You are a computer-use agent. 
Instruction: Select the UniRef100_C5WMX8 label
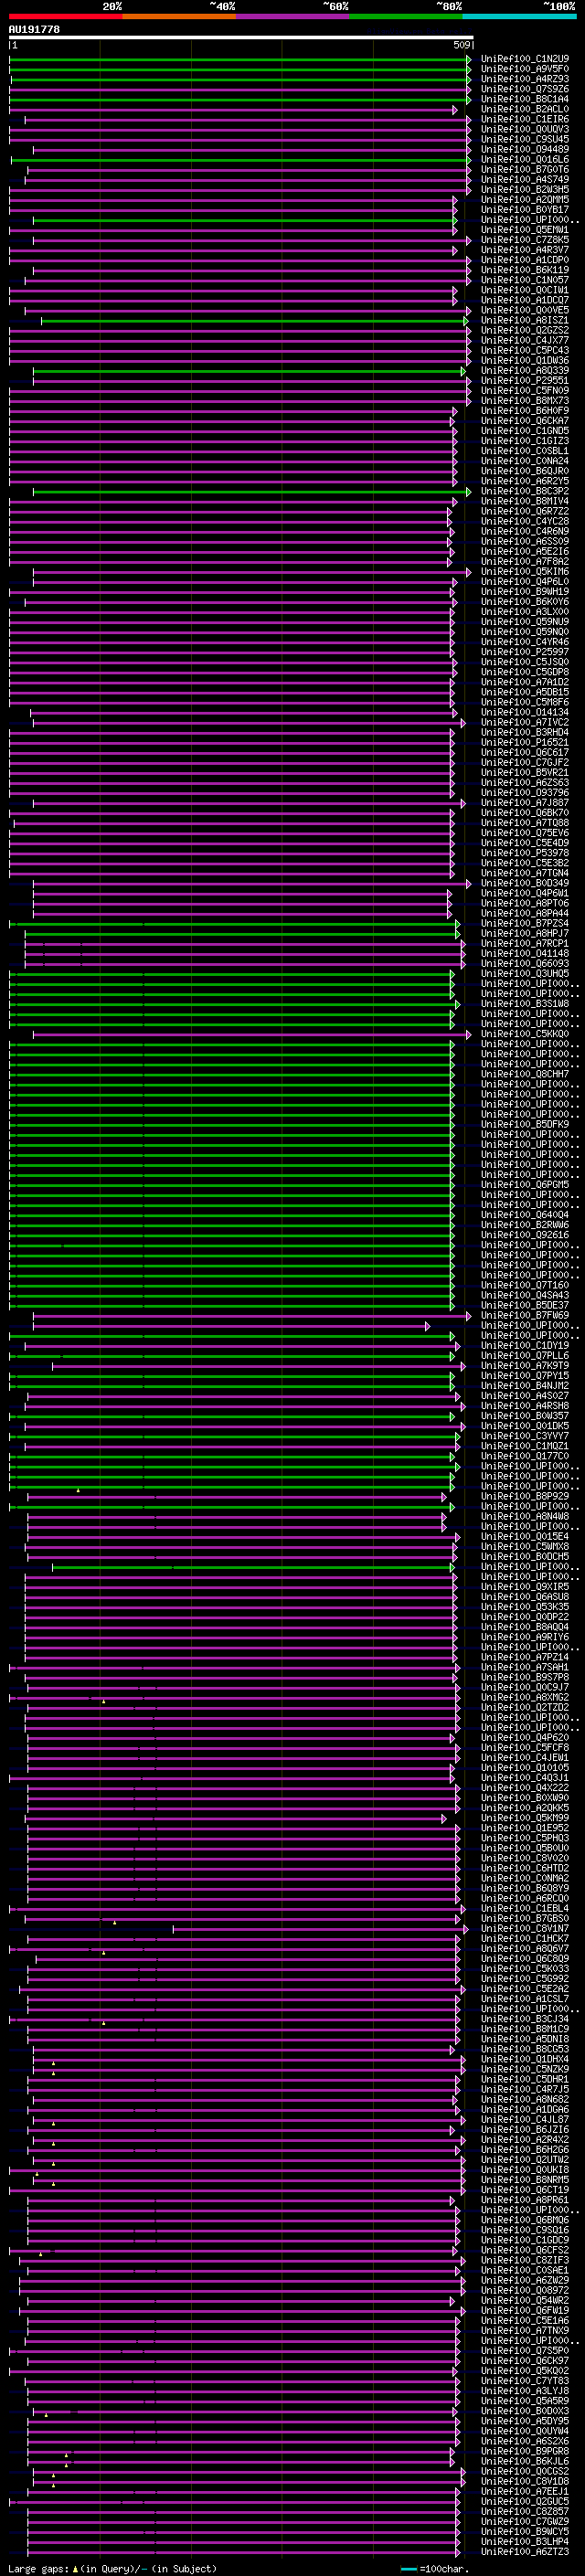525,1548
